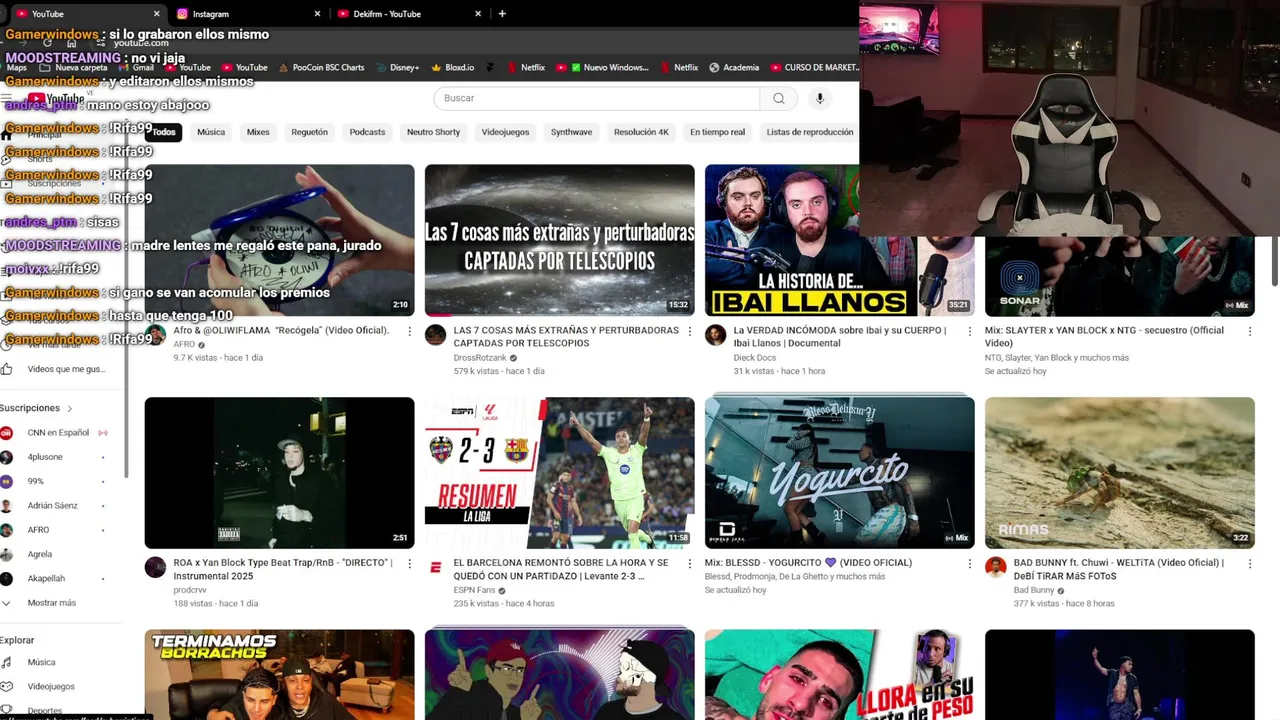Open the CURSO DE MARKET... bookmark
Viewport: 1280px width, 720px height.
815,68
